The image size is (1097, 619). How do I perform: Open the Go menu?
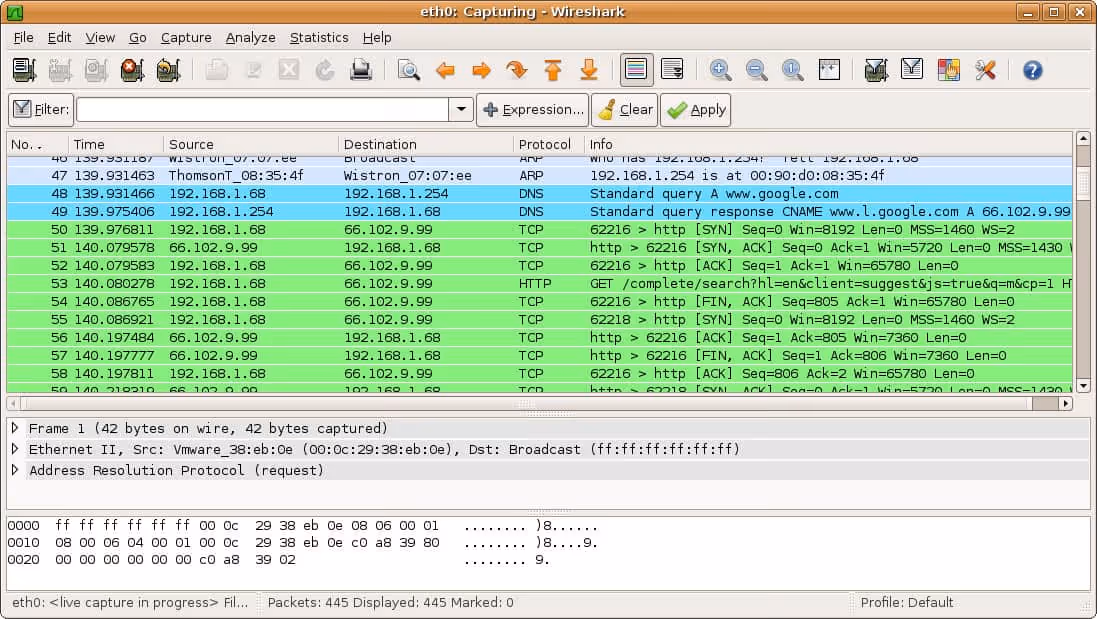click(138, 38)
